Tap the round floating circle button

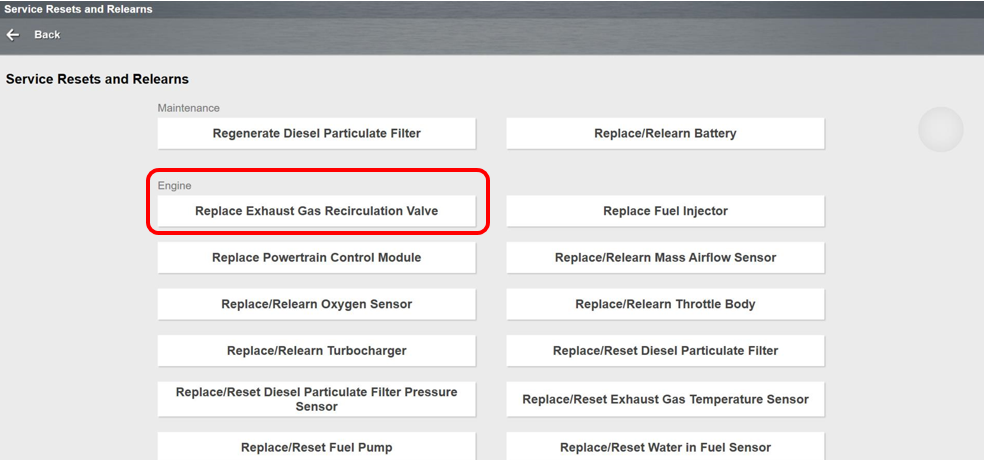pyautogui.click(x=940, y=130)
